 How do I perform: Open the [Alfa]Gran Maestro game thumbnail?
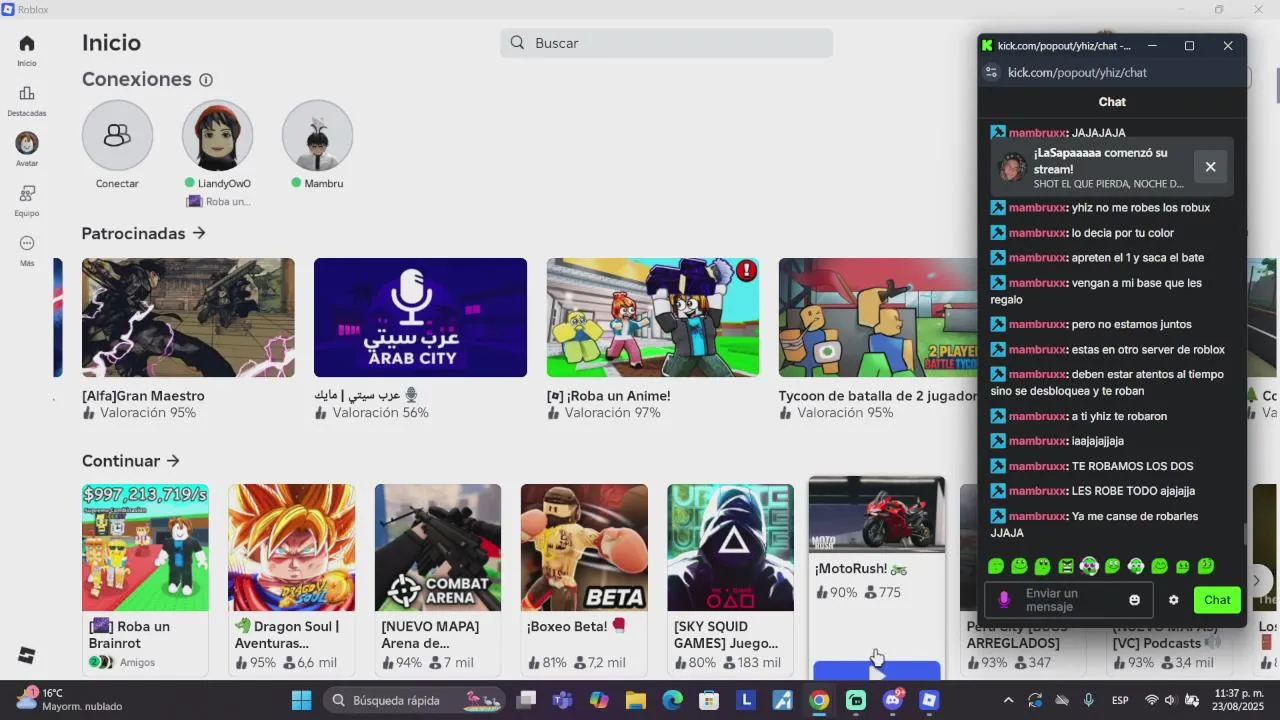point(188,317)
